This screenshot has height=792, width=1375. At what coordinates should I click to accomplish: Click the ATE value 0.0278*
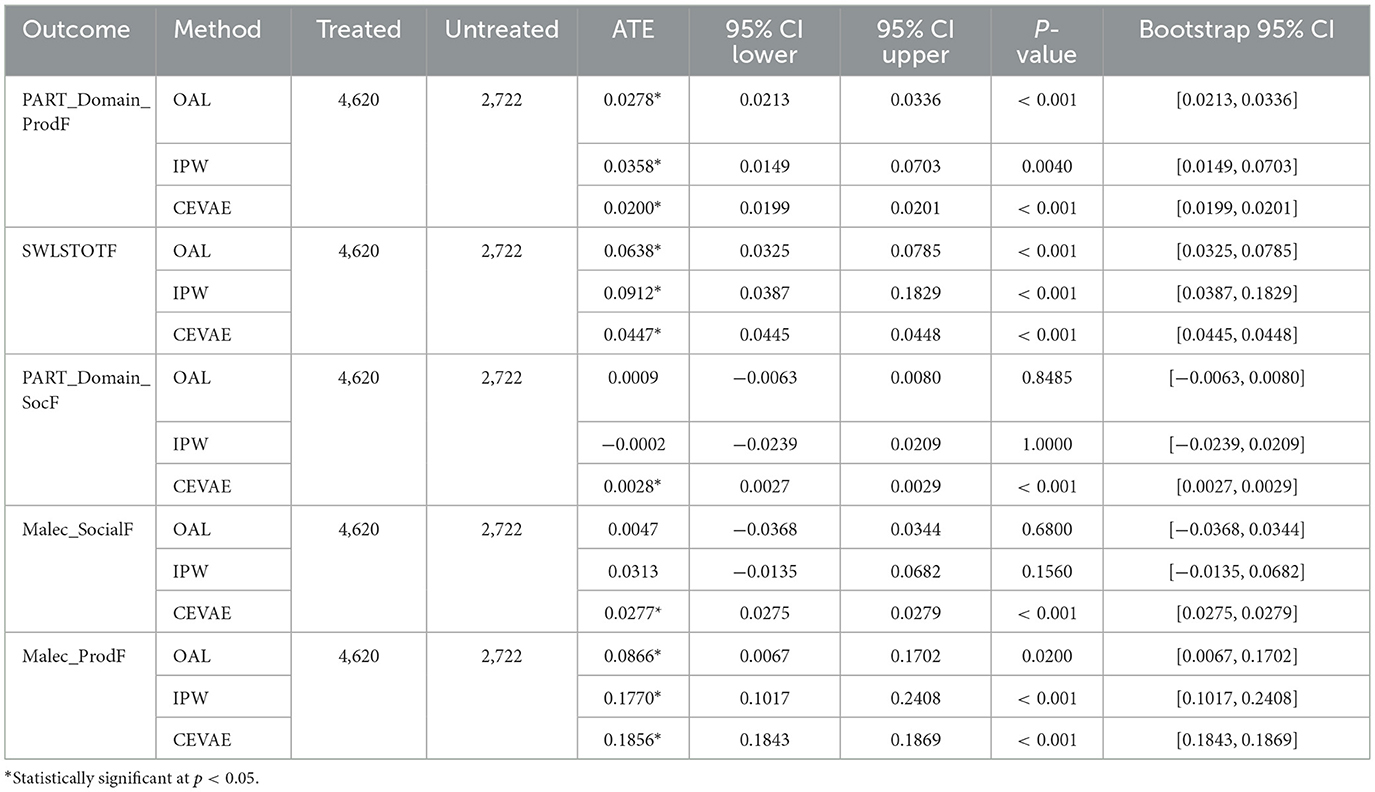pos(632,98)
